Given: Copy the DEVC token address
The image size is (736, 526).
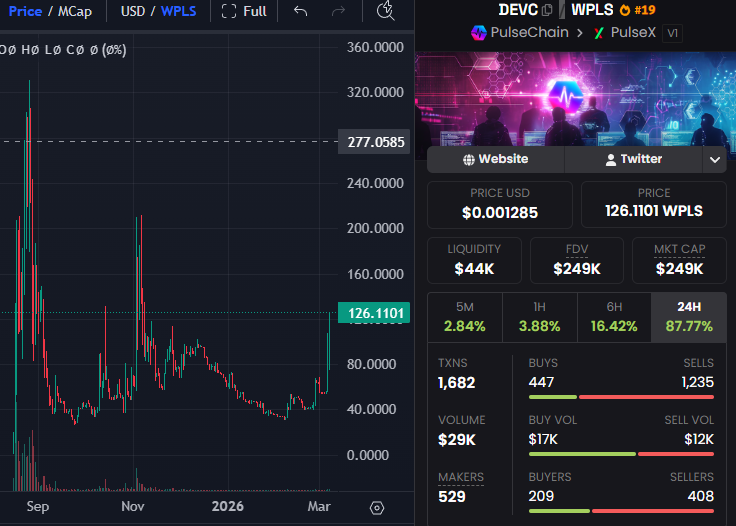Looking at the screenshot, I should 547,10.
